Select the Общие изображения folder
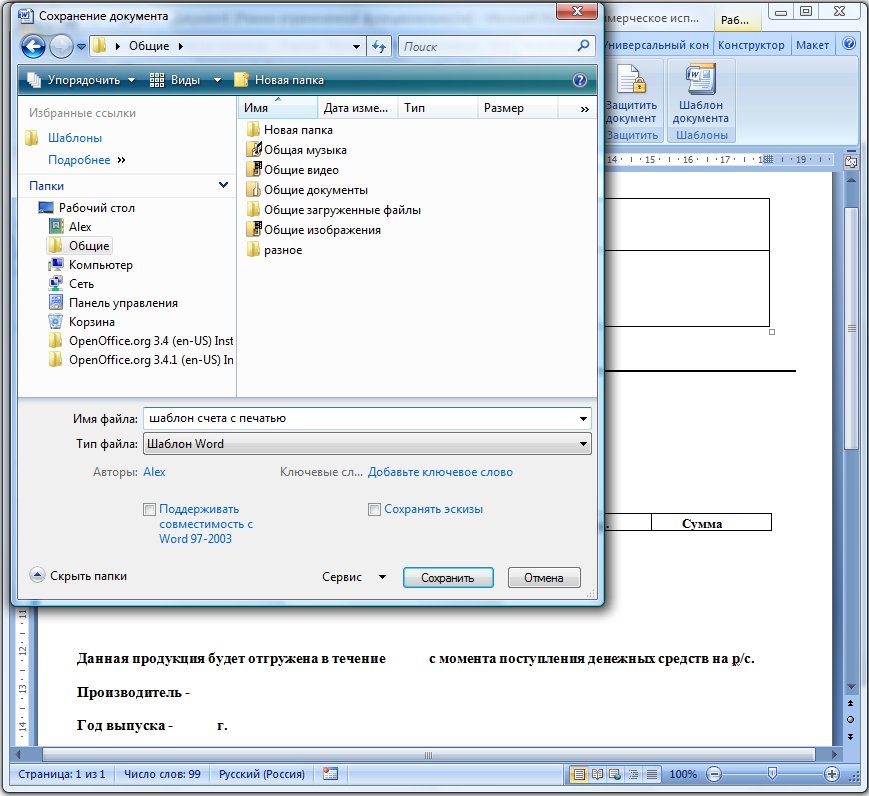 (314, 229)
